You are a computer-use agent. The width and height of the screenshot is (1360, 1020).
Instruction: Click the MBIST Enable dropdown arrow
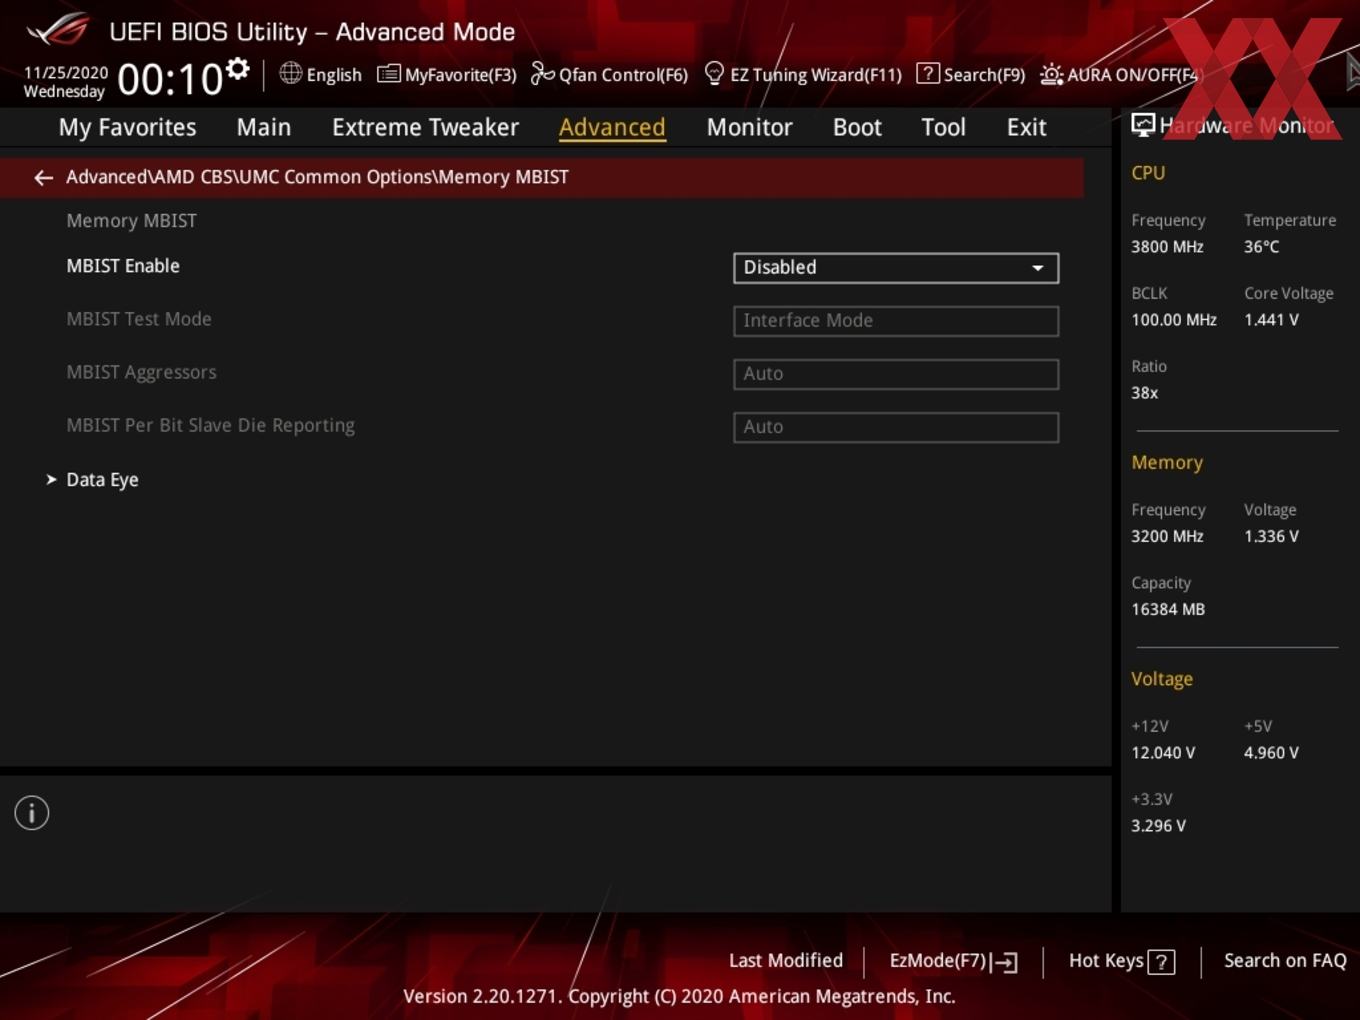pyautogui.click(x=1038, y=268)
